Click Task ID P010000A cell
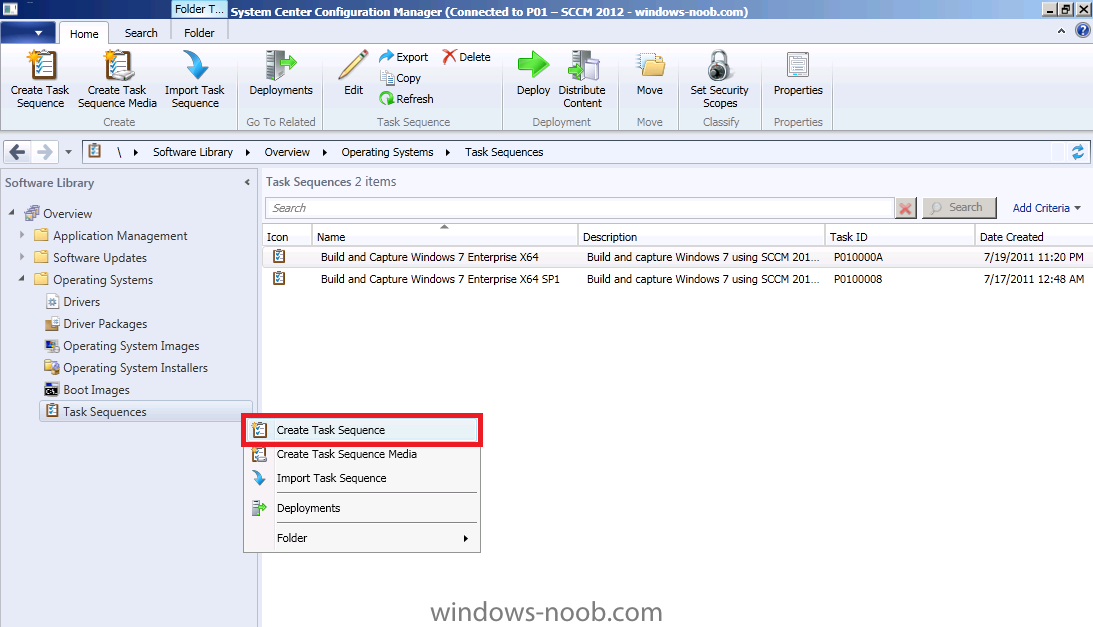 [858, 257]
